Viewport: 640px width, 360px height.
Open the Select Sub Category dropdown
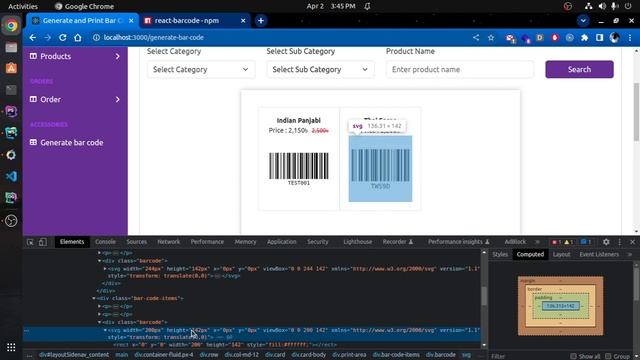click(x=320, y=69)
